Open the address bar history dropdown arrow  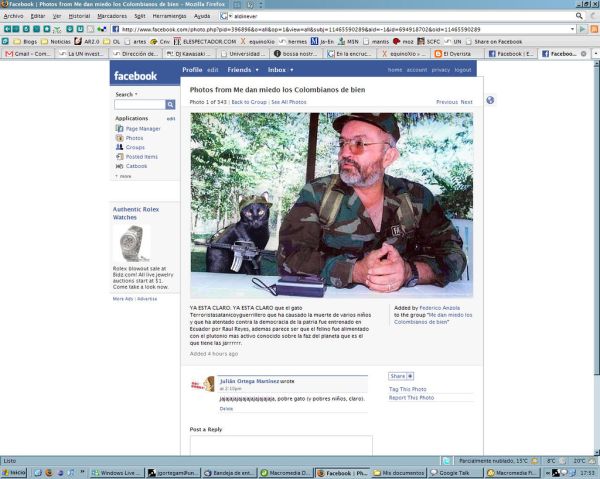pos(572,29)
